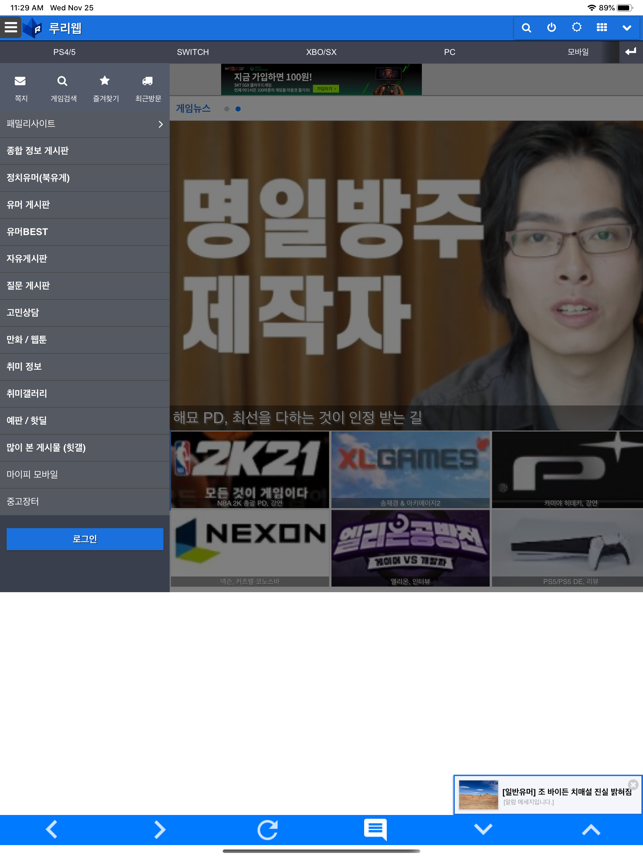Open 중고장터 menu item

pyautogui.click(x=85, y=501)
